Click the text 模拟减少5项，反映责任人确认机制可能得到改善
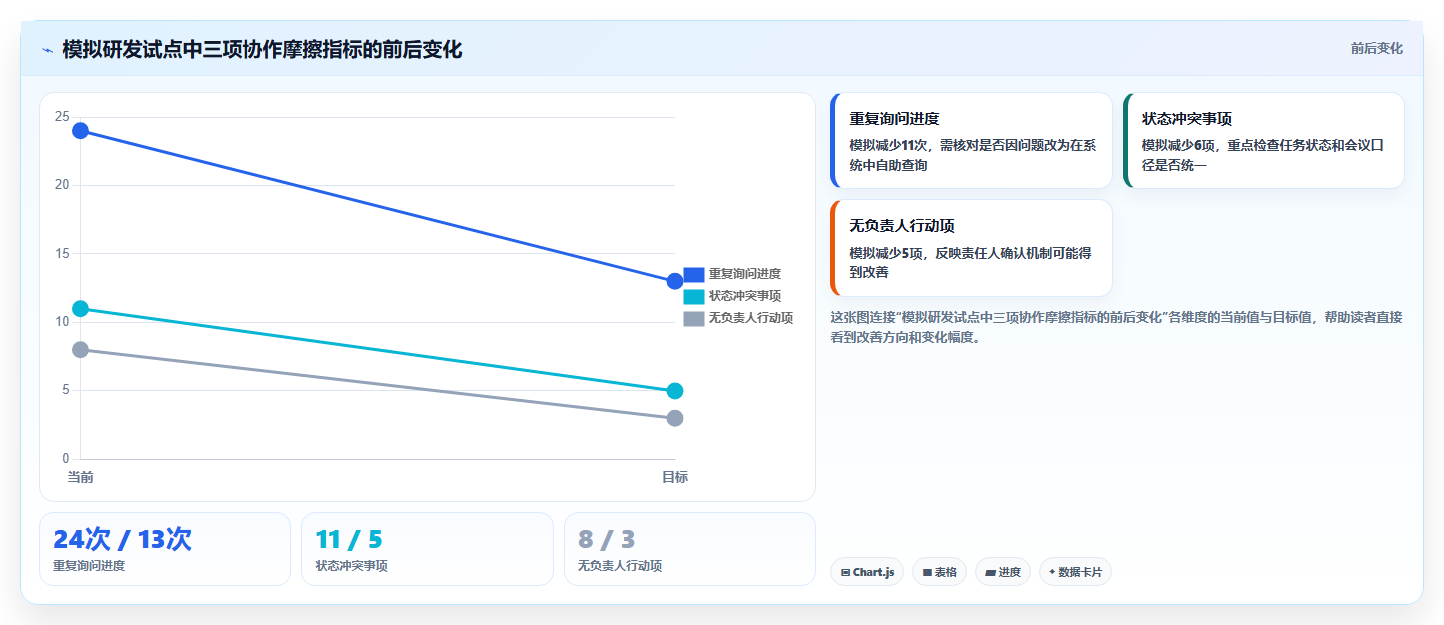This screenshot has height=625, width=1444. pyautogui.click(x=970, y=263)
